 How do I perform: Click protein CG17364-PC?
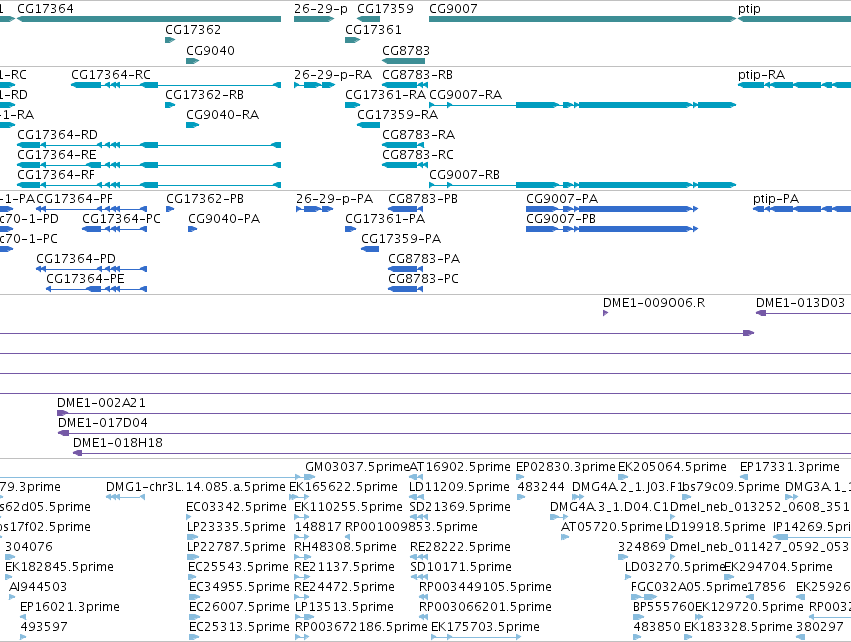click(122, 219)
